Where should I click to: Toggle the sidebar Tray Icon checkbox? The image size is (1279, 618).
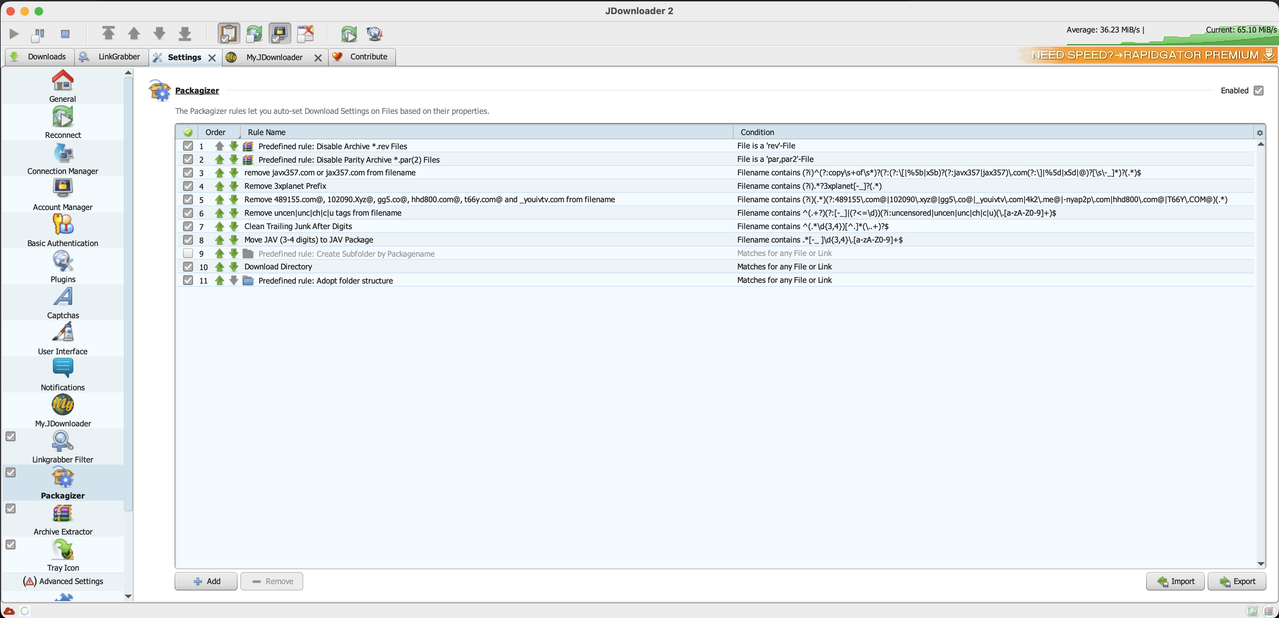(x=11, y=544)
